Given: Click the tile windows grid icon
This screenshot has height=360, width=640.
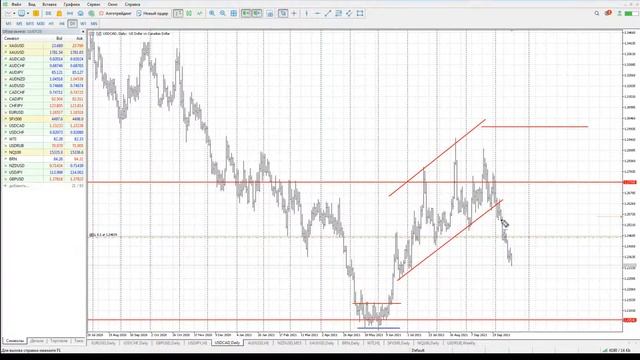Looking at the screenshot, I should pos(233,13).
